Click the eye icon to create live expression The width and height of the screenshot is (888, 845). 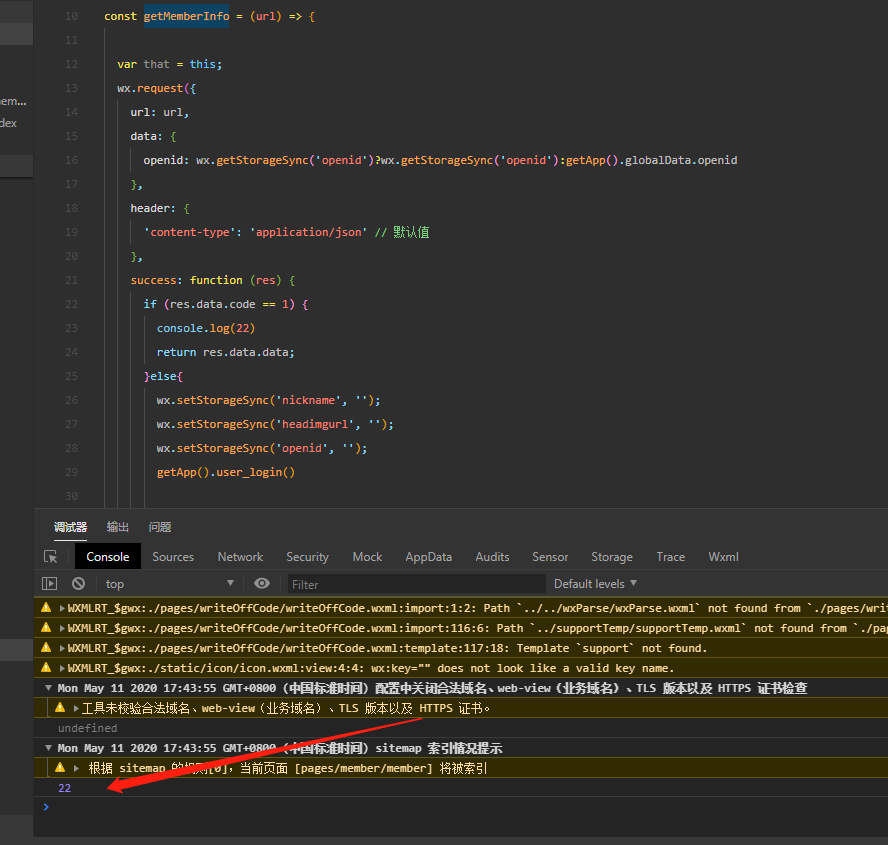click(261, 583)
